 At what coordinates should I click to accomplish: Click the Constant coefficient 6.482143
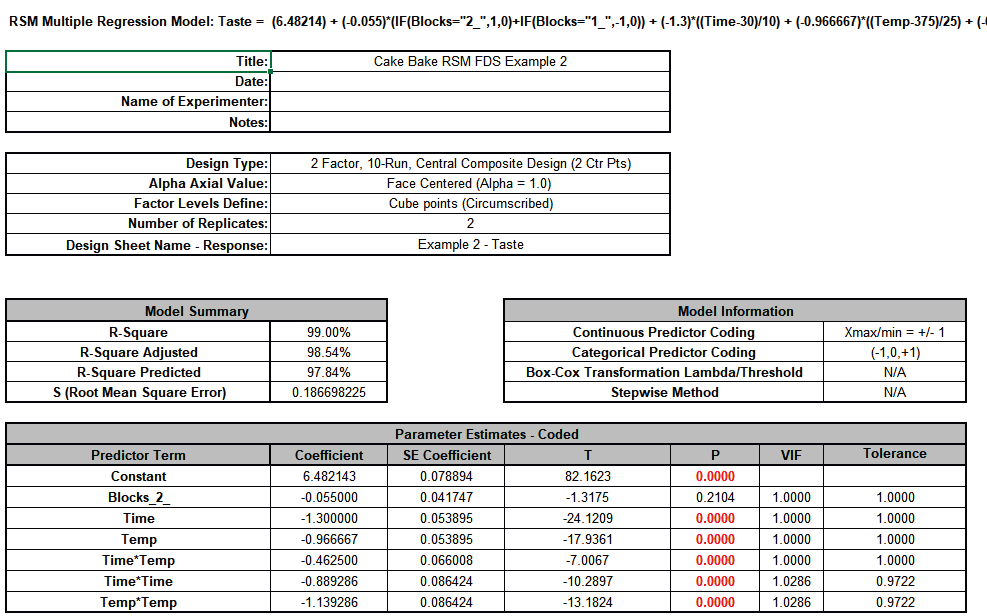[x=328, y=476]
